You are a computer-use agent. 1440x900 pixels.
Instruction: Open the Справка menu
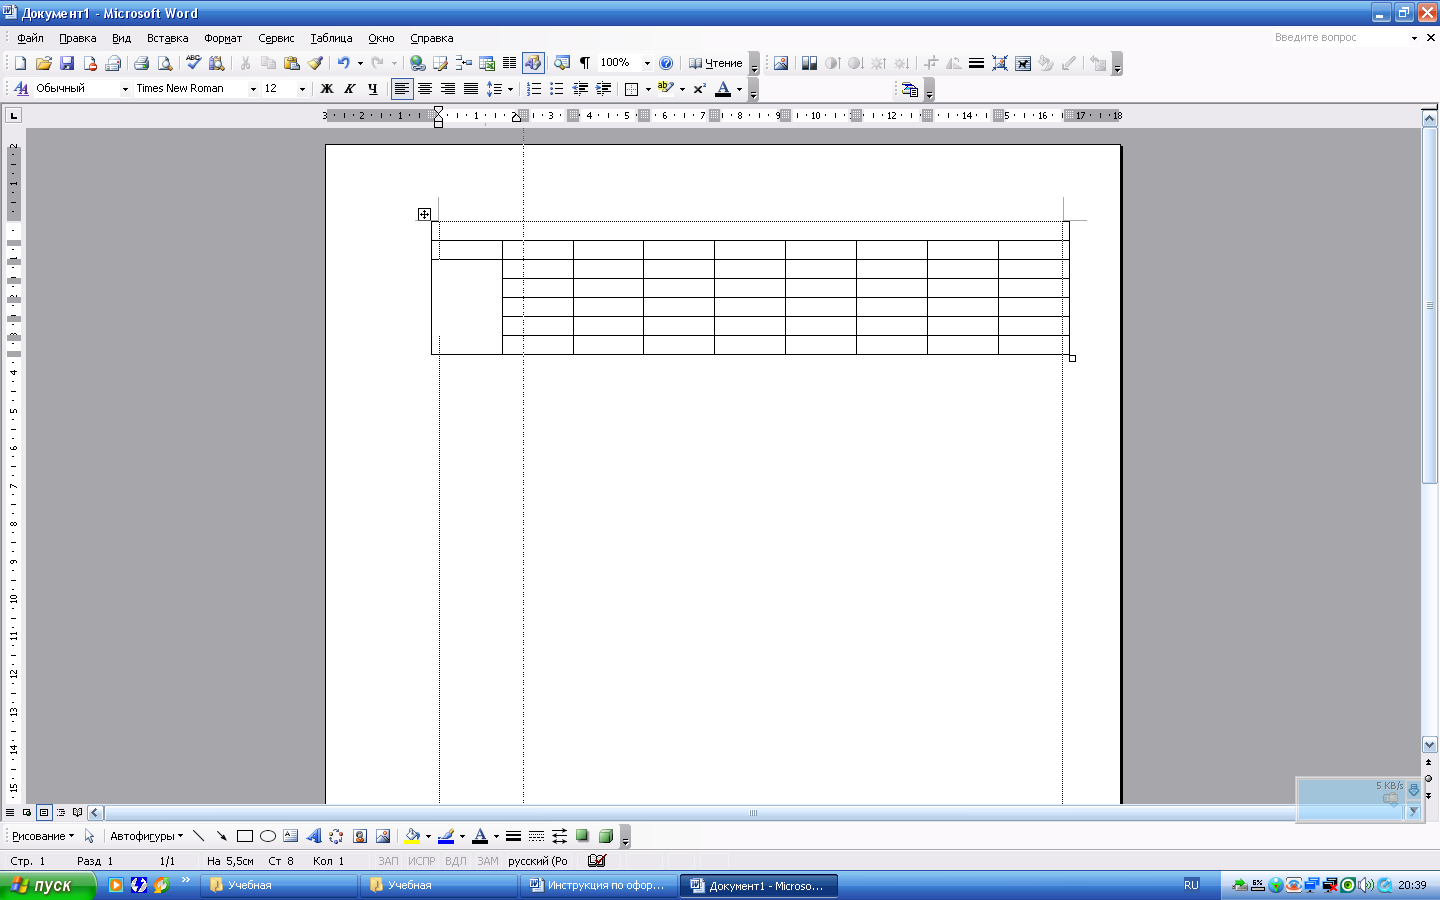[431, 38]
